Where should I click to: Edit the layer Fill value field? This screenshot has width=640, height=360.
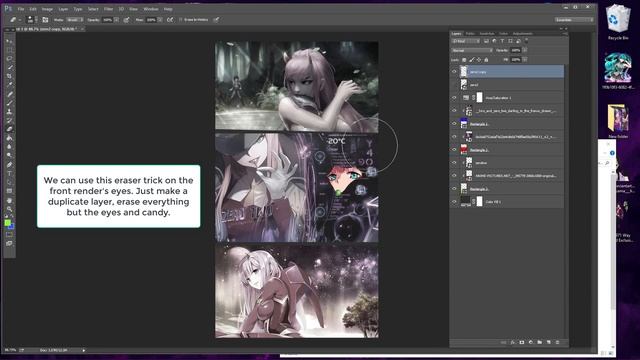point(516,60)
